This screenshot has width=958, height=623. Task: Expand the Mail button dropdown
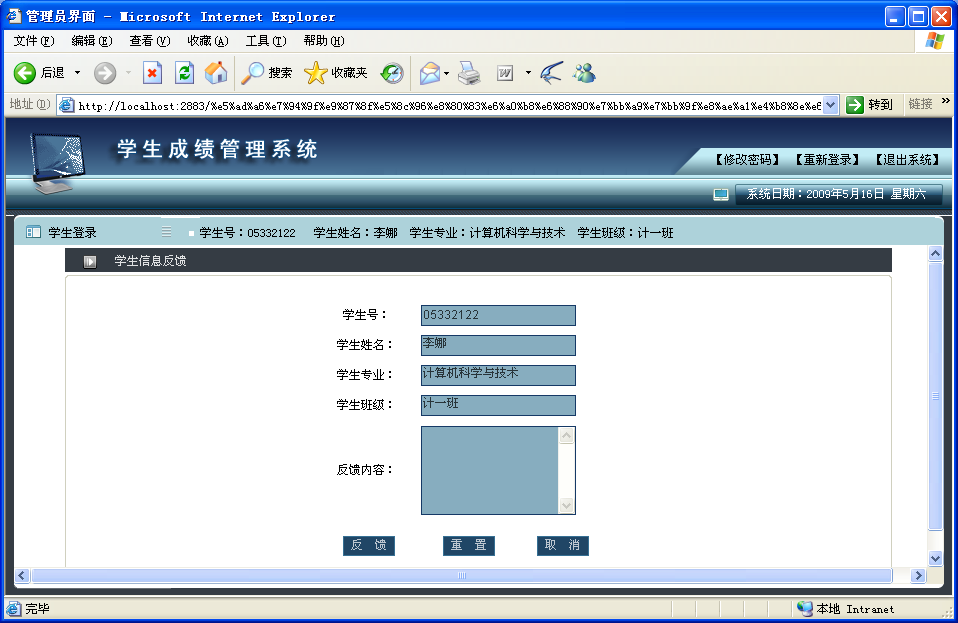(x=447, y=73)
